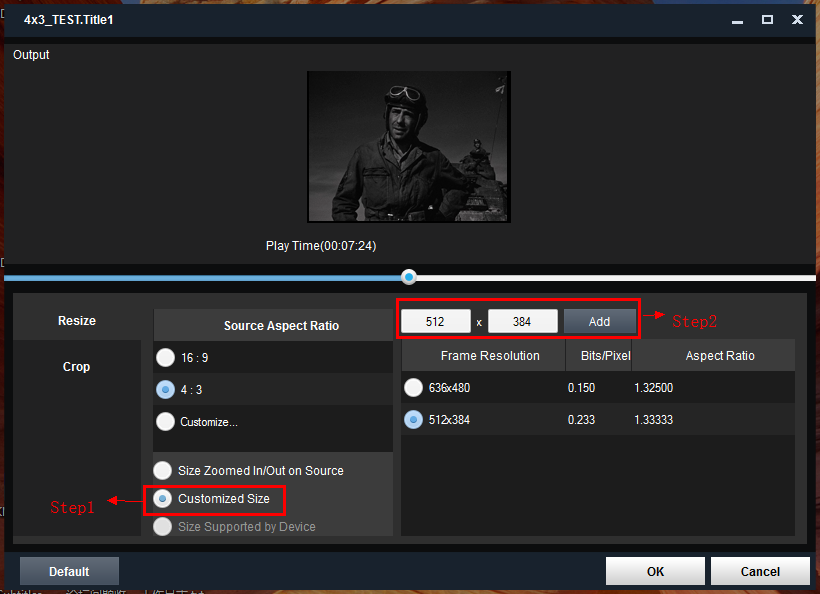Image resolution: width=820 pixels, height=594 pixels.
Task: Click the height field showing 384
Action: (522, 321)
